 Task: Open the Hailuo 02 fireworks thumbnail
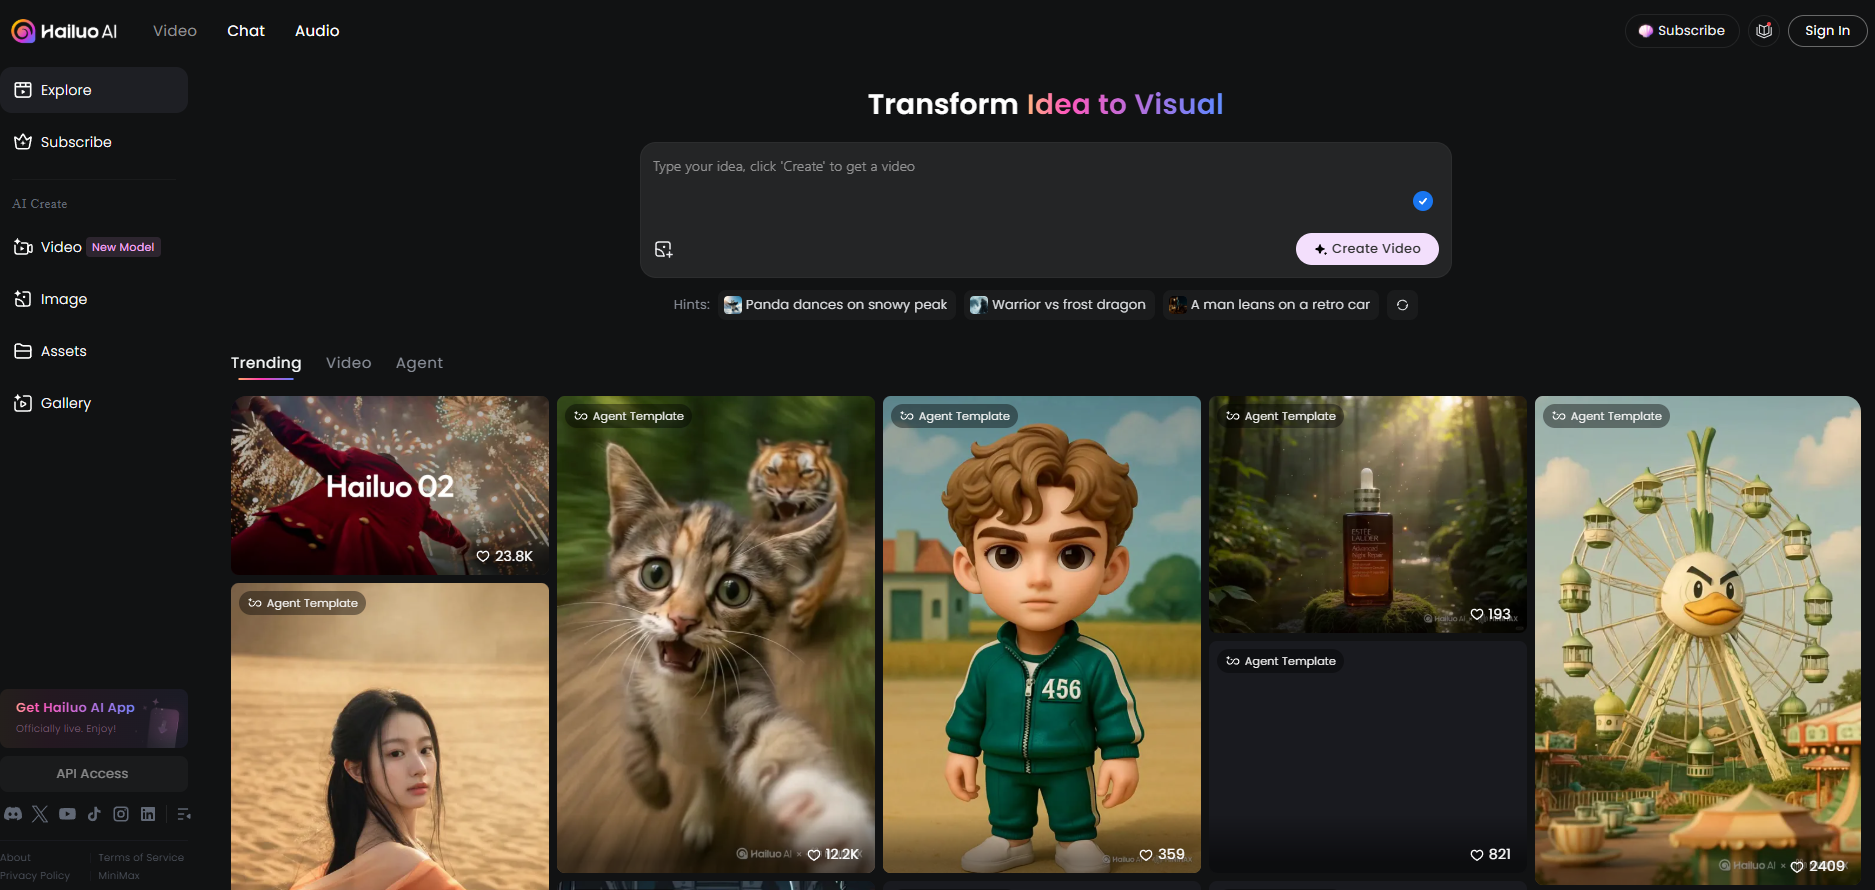coord(390,485)
